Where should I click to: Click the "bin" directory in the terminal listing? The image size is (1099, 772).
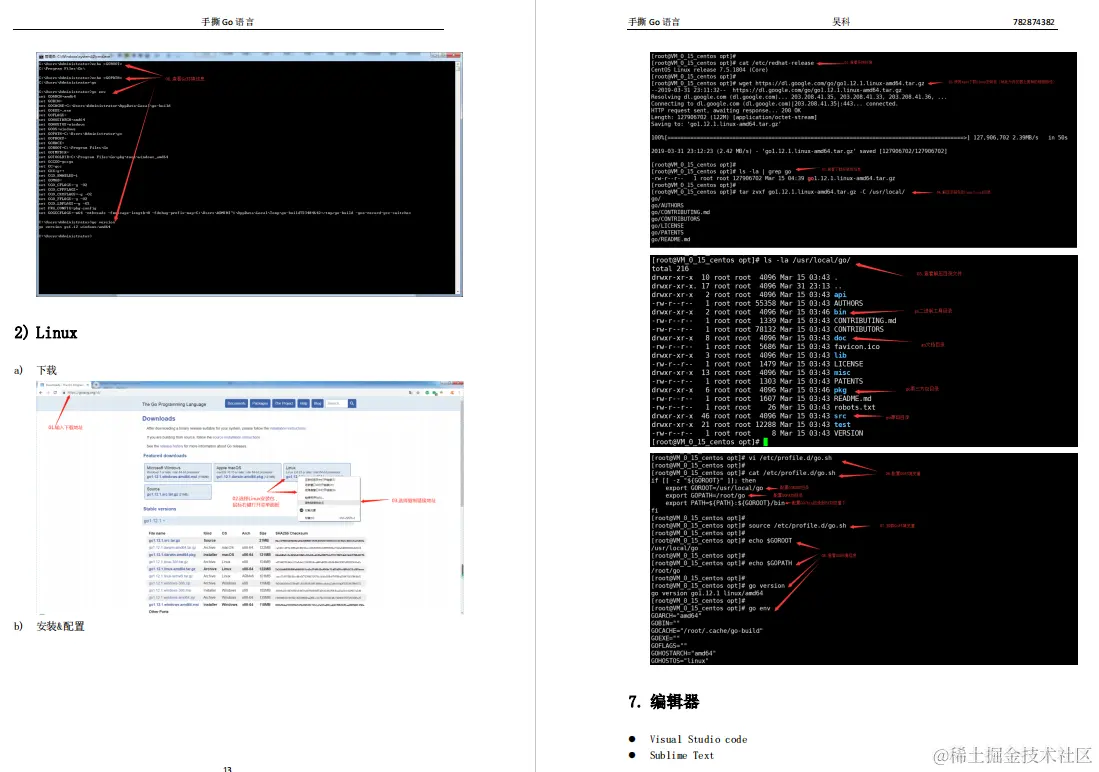coord(840,312)
